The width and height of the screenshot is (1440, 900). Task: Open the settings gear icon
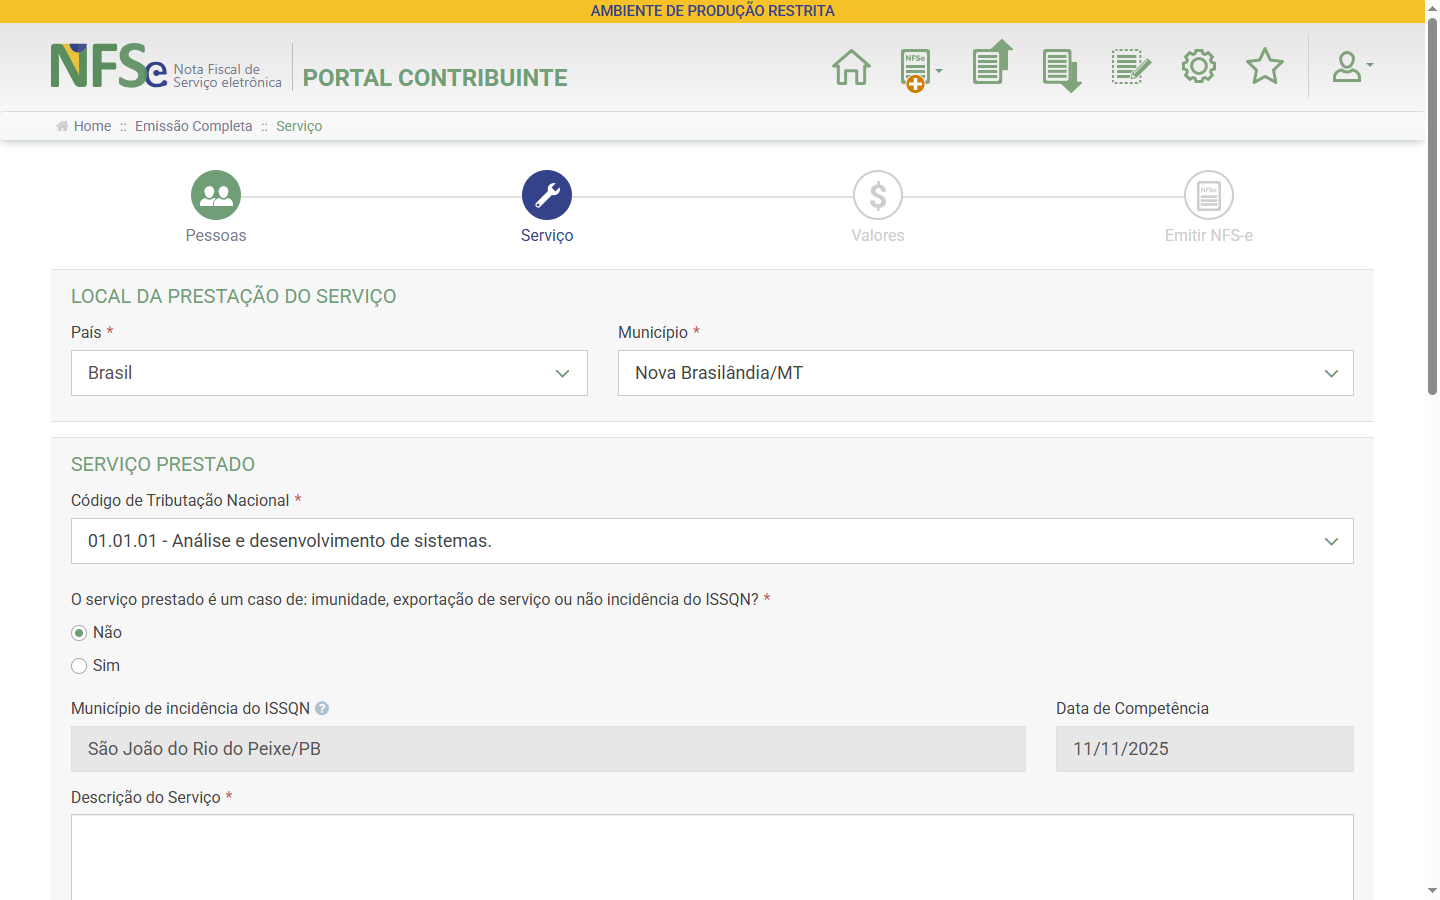pos(1198,67)
